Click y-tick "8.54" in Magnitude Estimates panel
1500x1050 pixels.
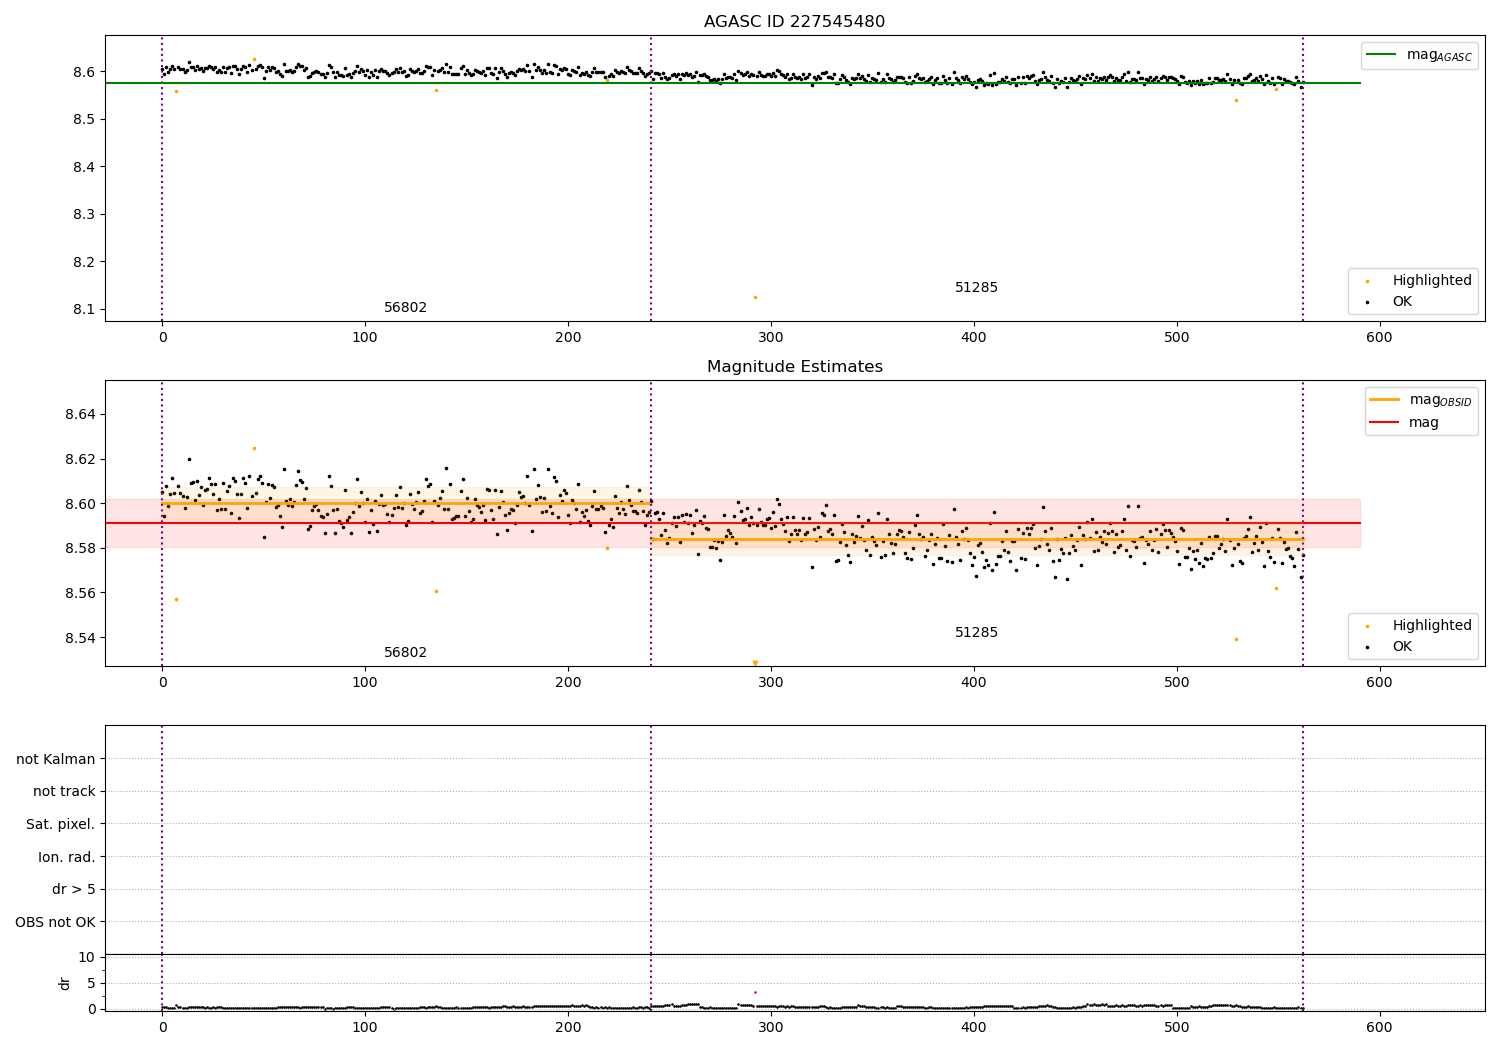click(81, 639)
